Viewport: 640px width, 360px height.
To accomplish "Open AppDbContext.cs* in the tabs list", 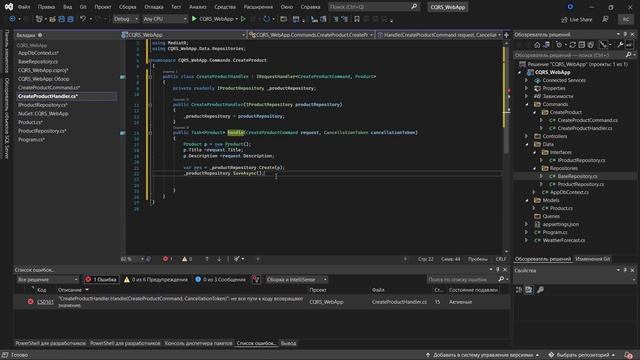I will tap(38, 53).
